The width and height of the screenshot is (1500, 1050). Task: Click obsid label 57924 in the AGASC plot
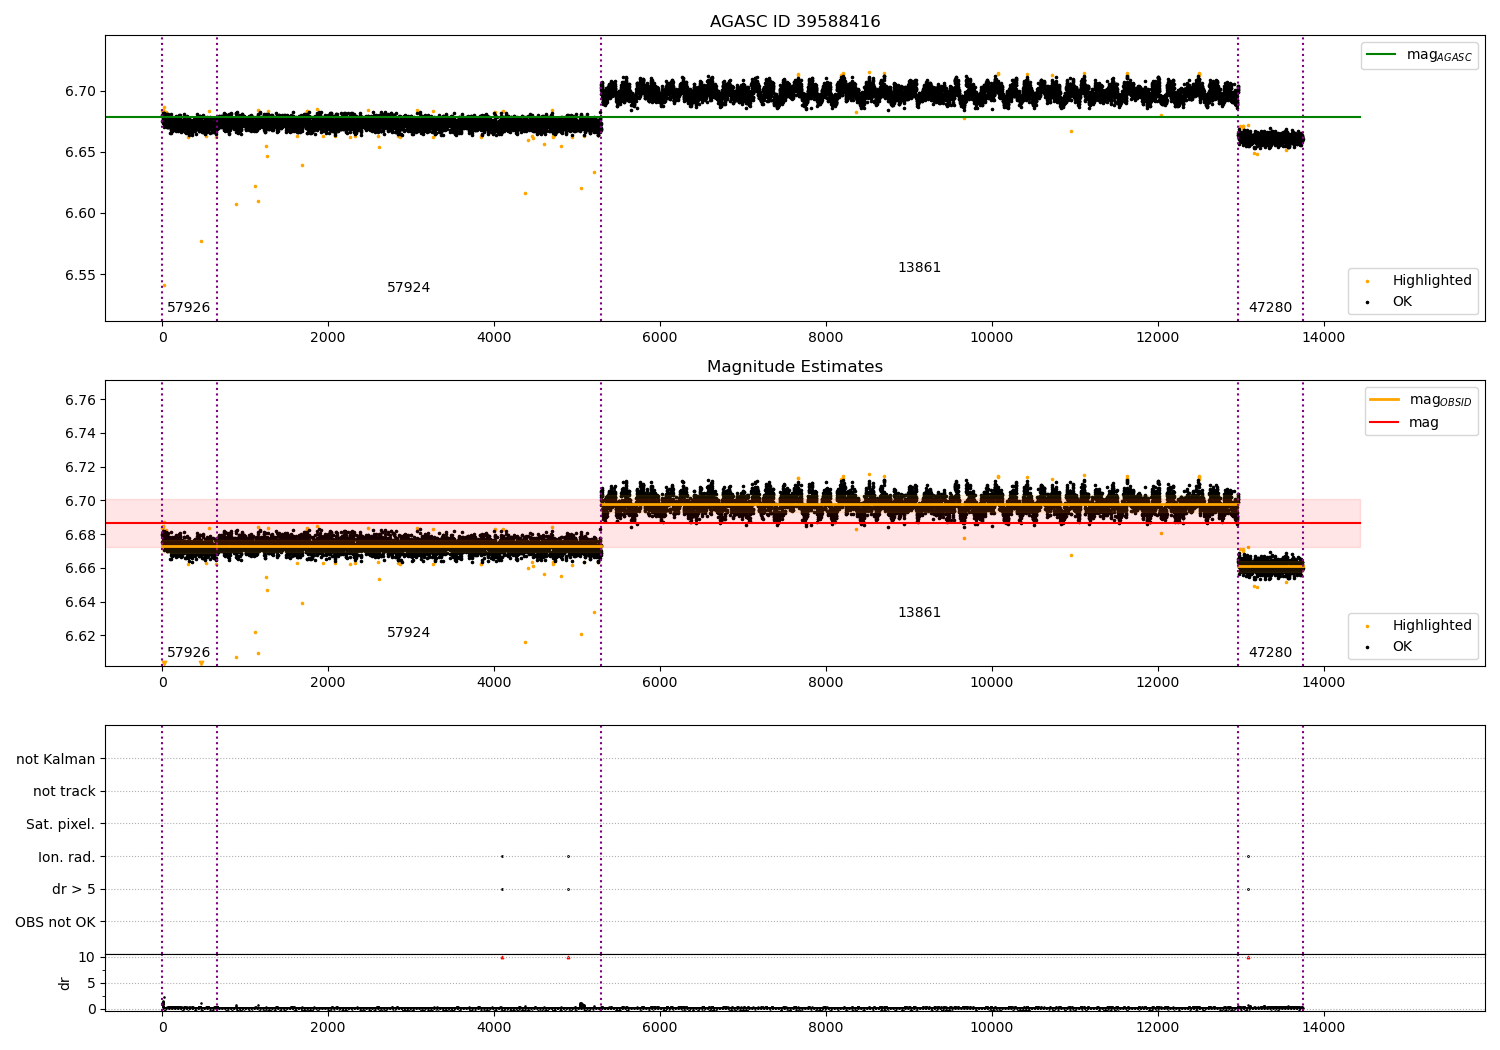point(408,288)
